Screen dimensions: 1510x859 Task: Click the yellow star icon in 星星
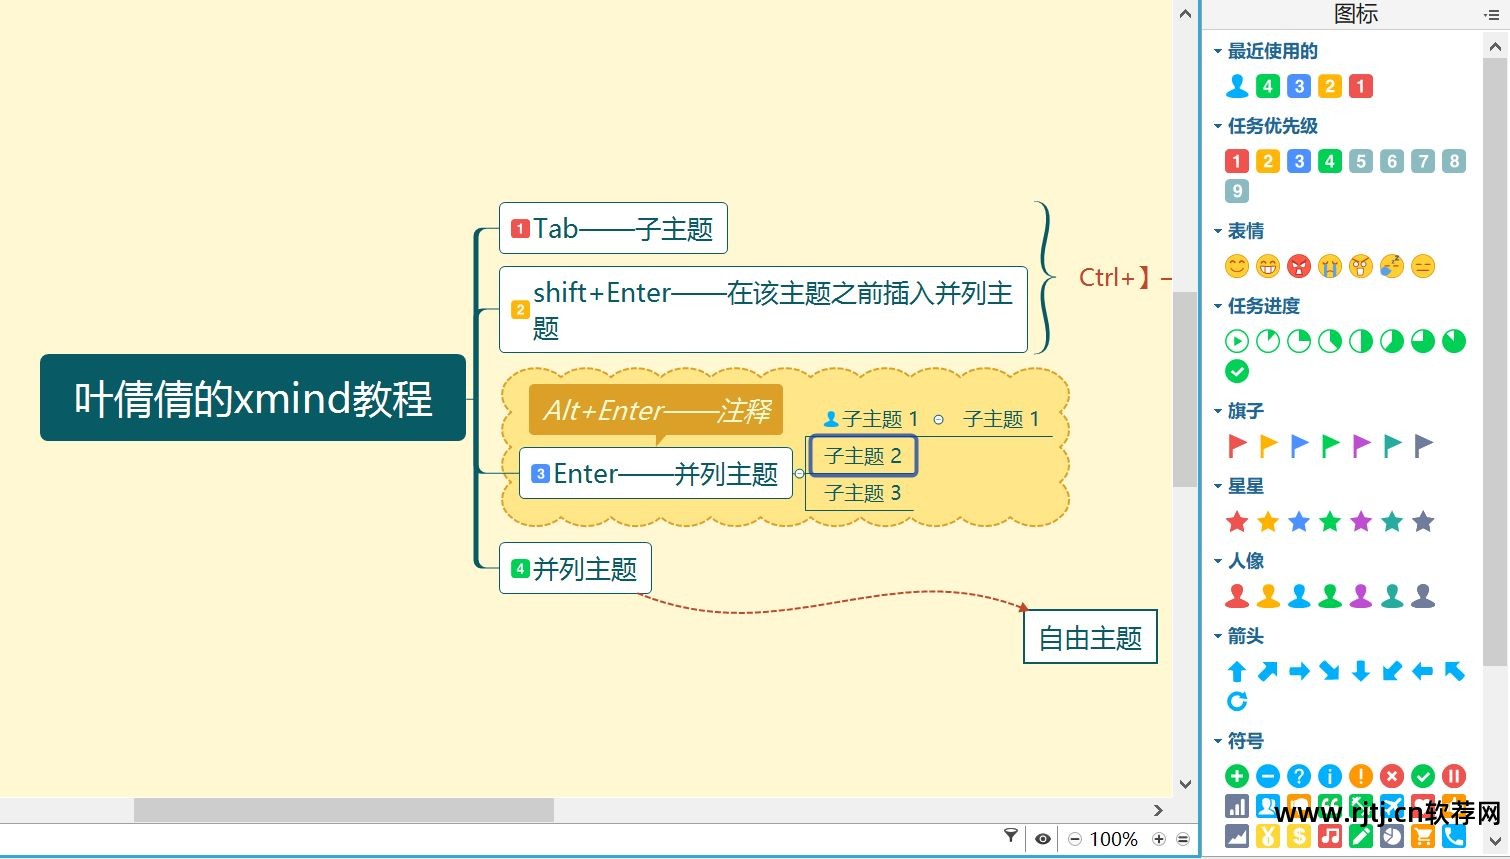[1267, 521]
